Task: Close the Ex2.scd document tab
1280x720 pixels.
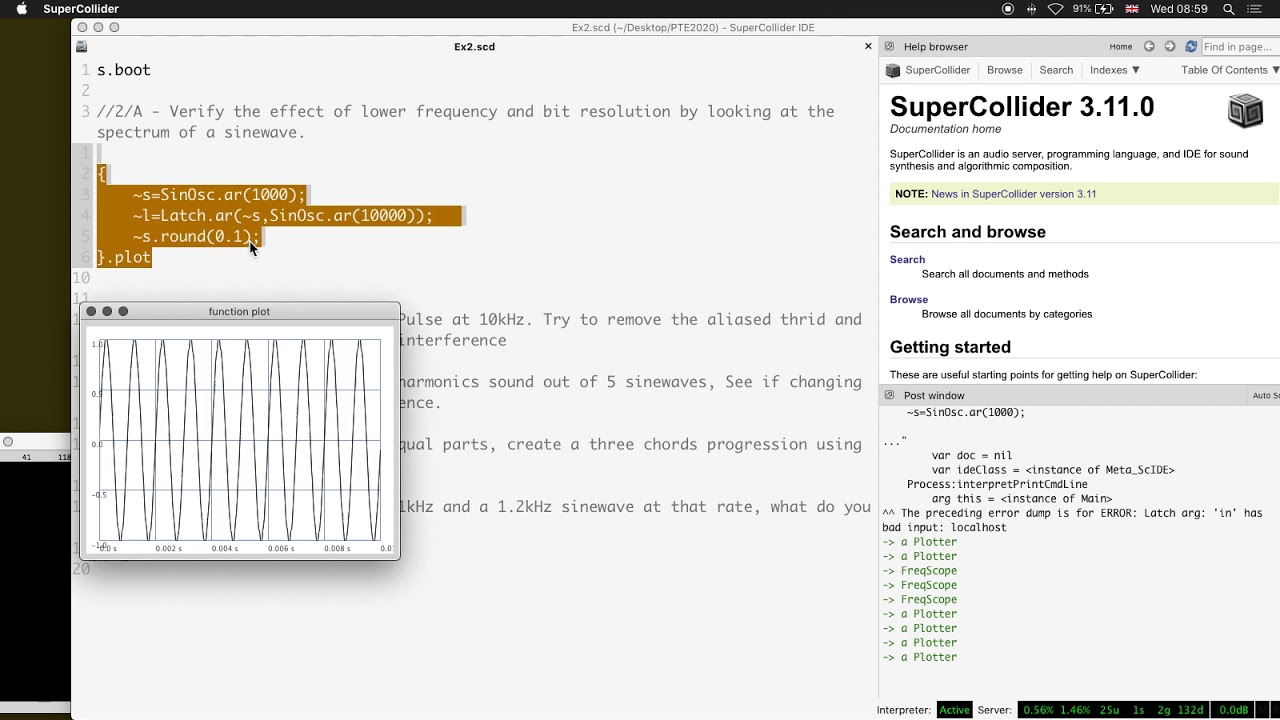Action: (868, 46)
